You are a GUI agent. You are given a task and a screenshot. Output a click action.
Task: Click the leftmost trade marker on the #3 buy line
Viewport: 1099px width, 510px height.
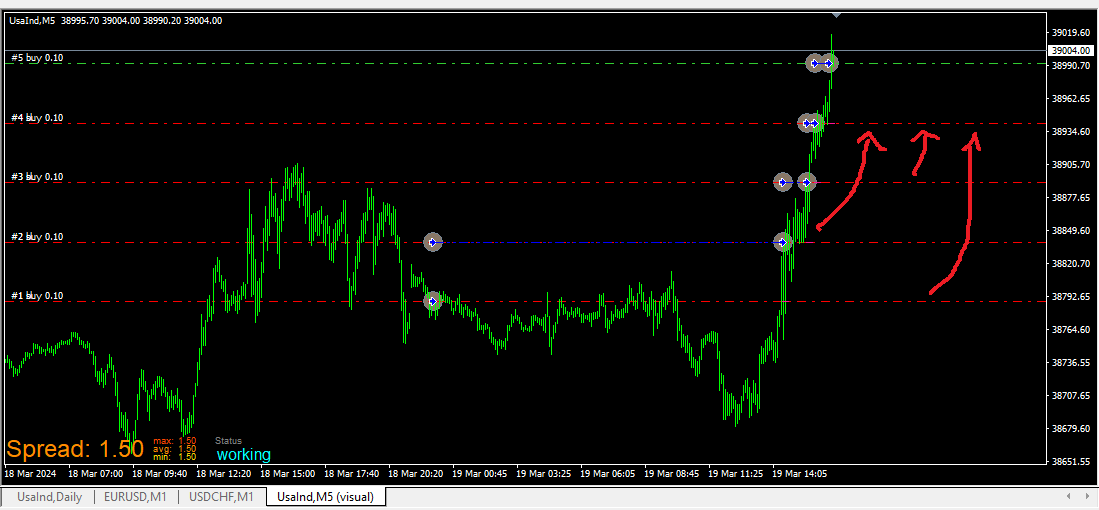[783, 182]
